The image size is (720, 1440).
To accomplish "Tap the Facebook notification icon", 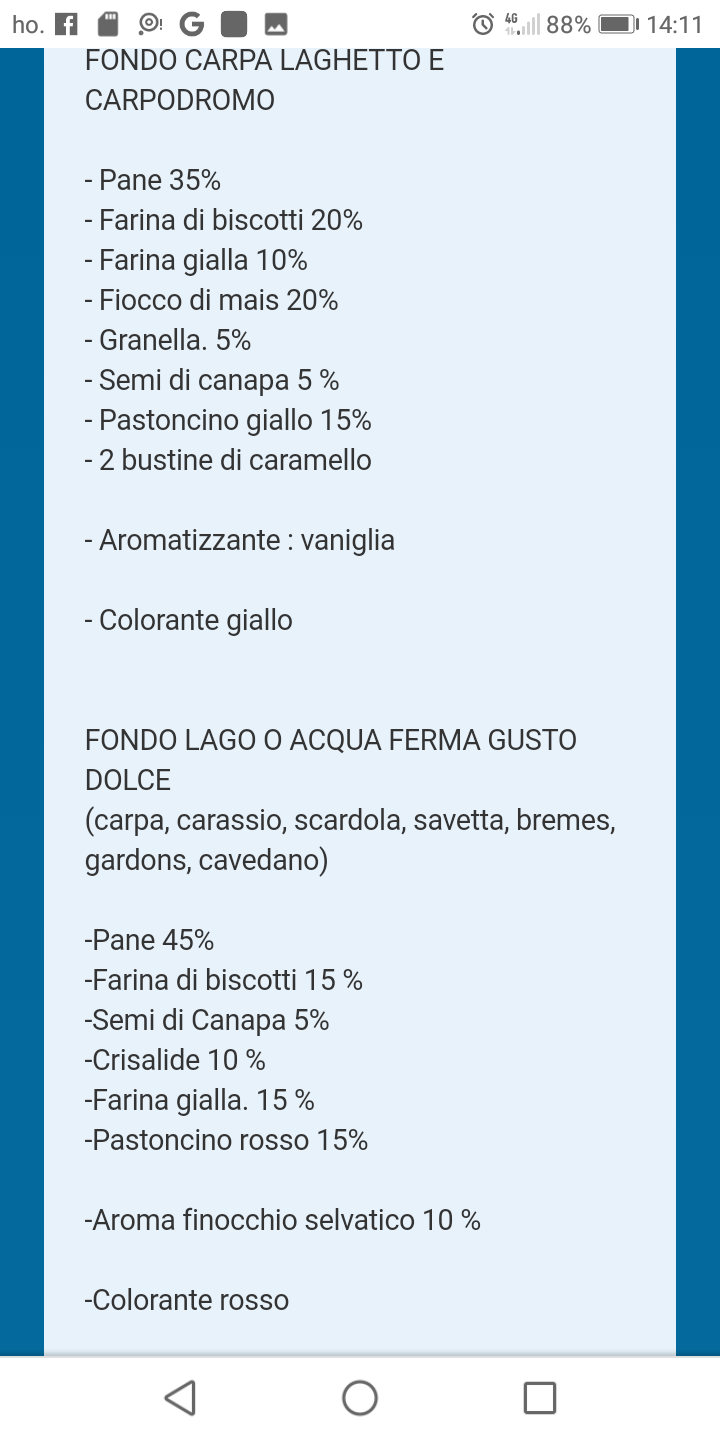I will click(66, 24).
